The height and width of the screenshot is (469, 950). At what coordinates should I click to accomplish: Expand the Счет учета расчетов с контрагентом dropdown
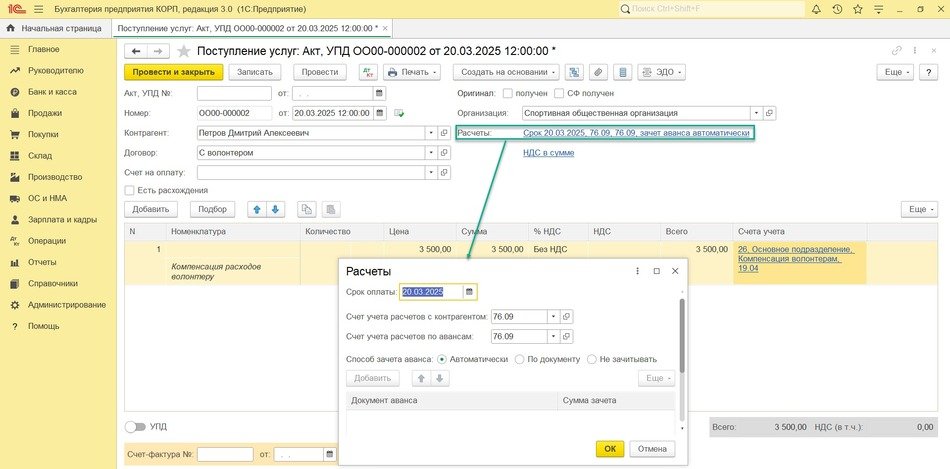pyautogui.click(x=552, y=316)
